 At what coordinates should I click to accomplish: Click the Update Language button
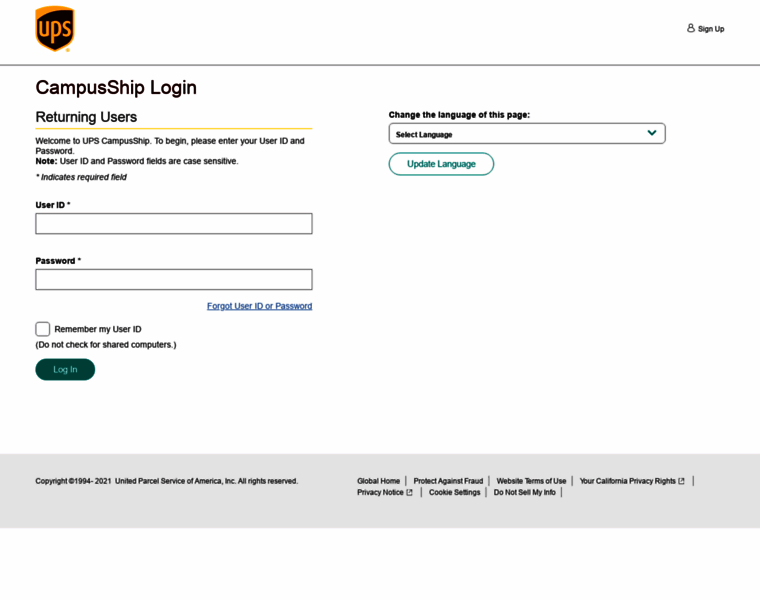pos(441,164)
